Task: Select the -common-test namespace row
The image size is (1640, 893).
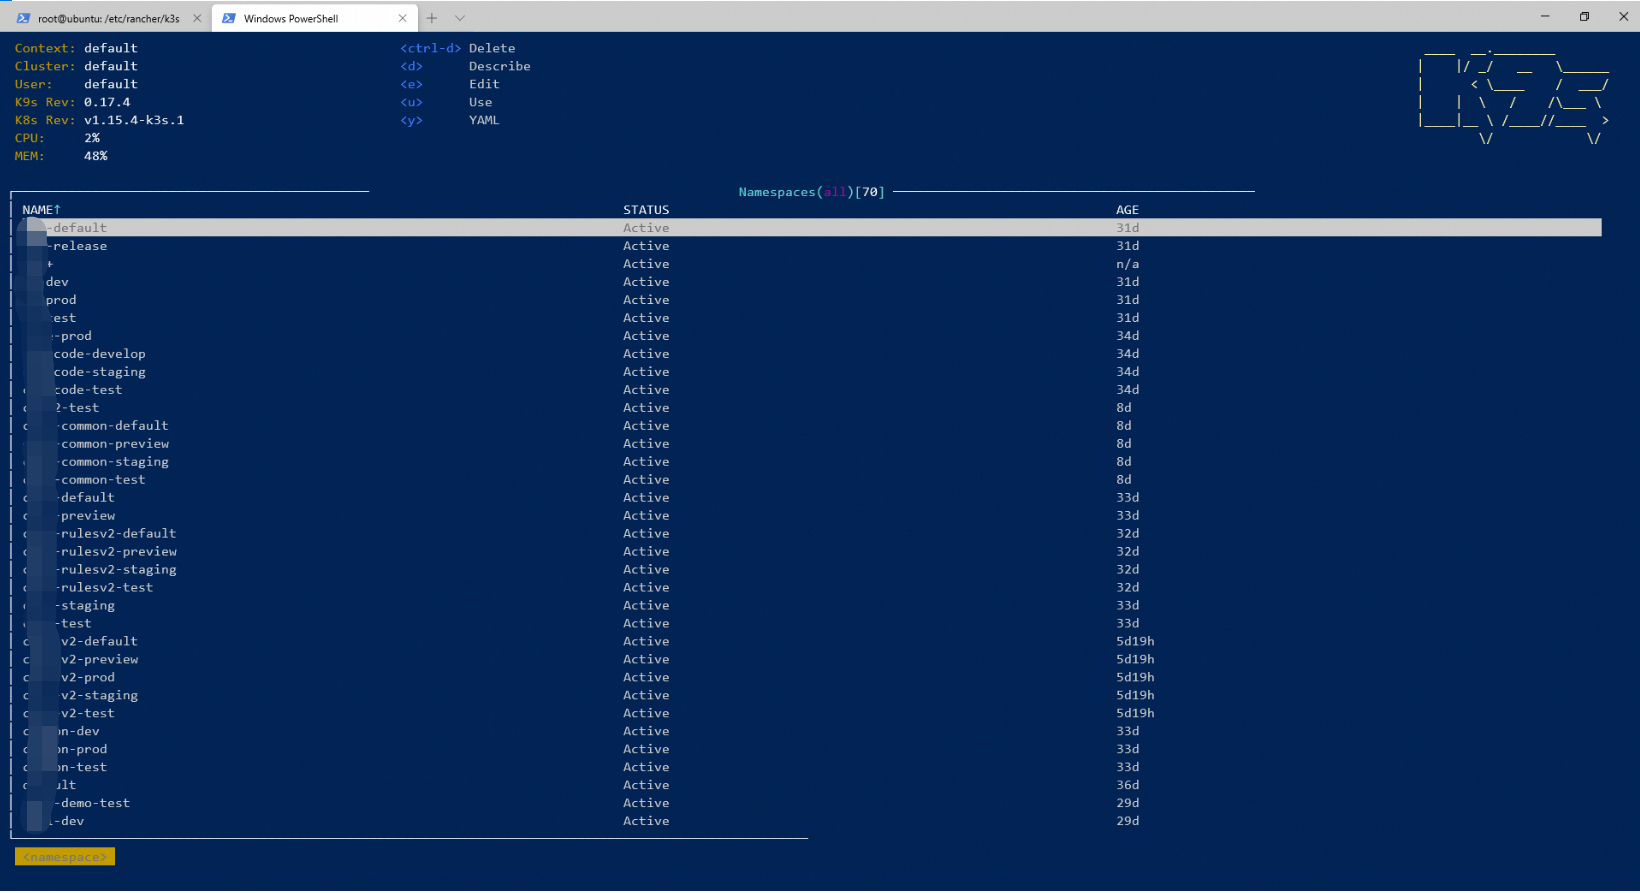Action: tap(810, 480)
